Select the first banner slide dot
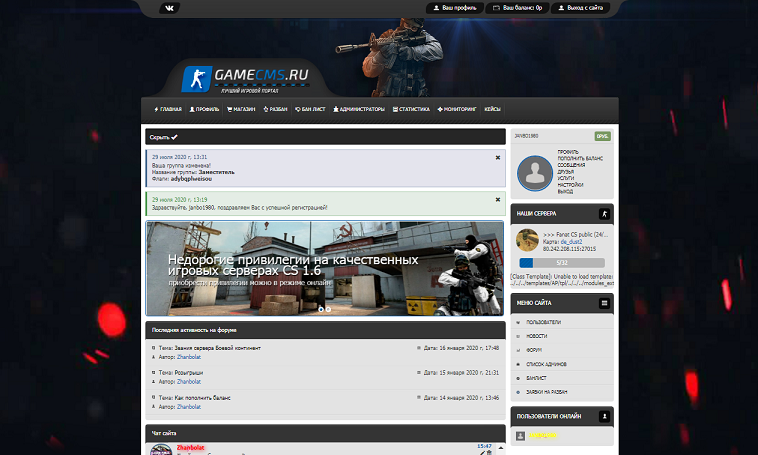Viewport: 758px width, 455px height. (321, 308)
